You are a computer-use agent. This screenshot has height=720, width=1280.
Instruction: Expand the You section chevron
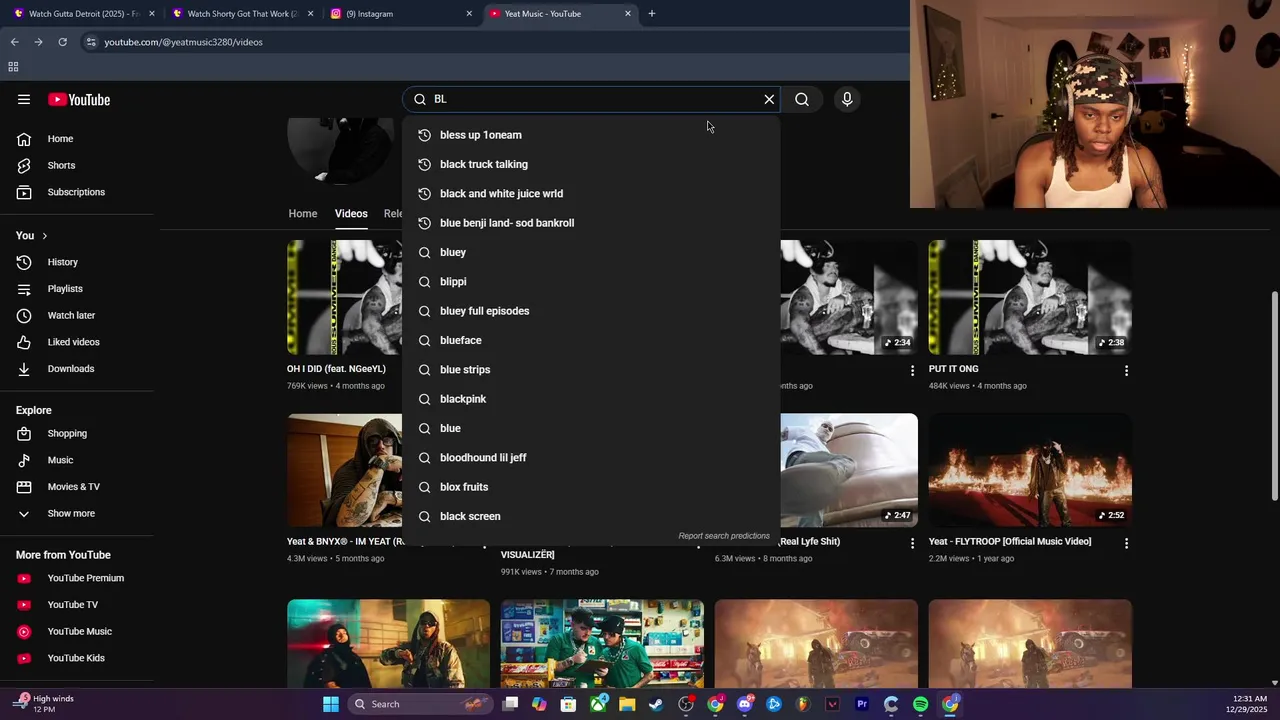tap(44, 236)
